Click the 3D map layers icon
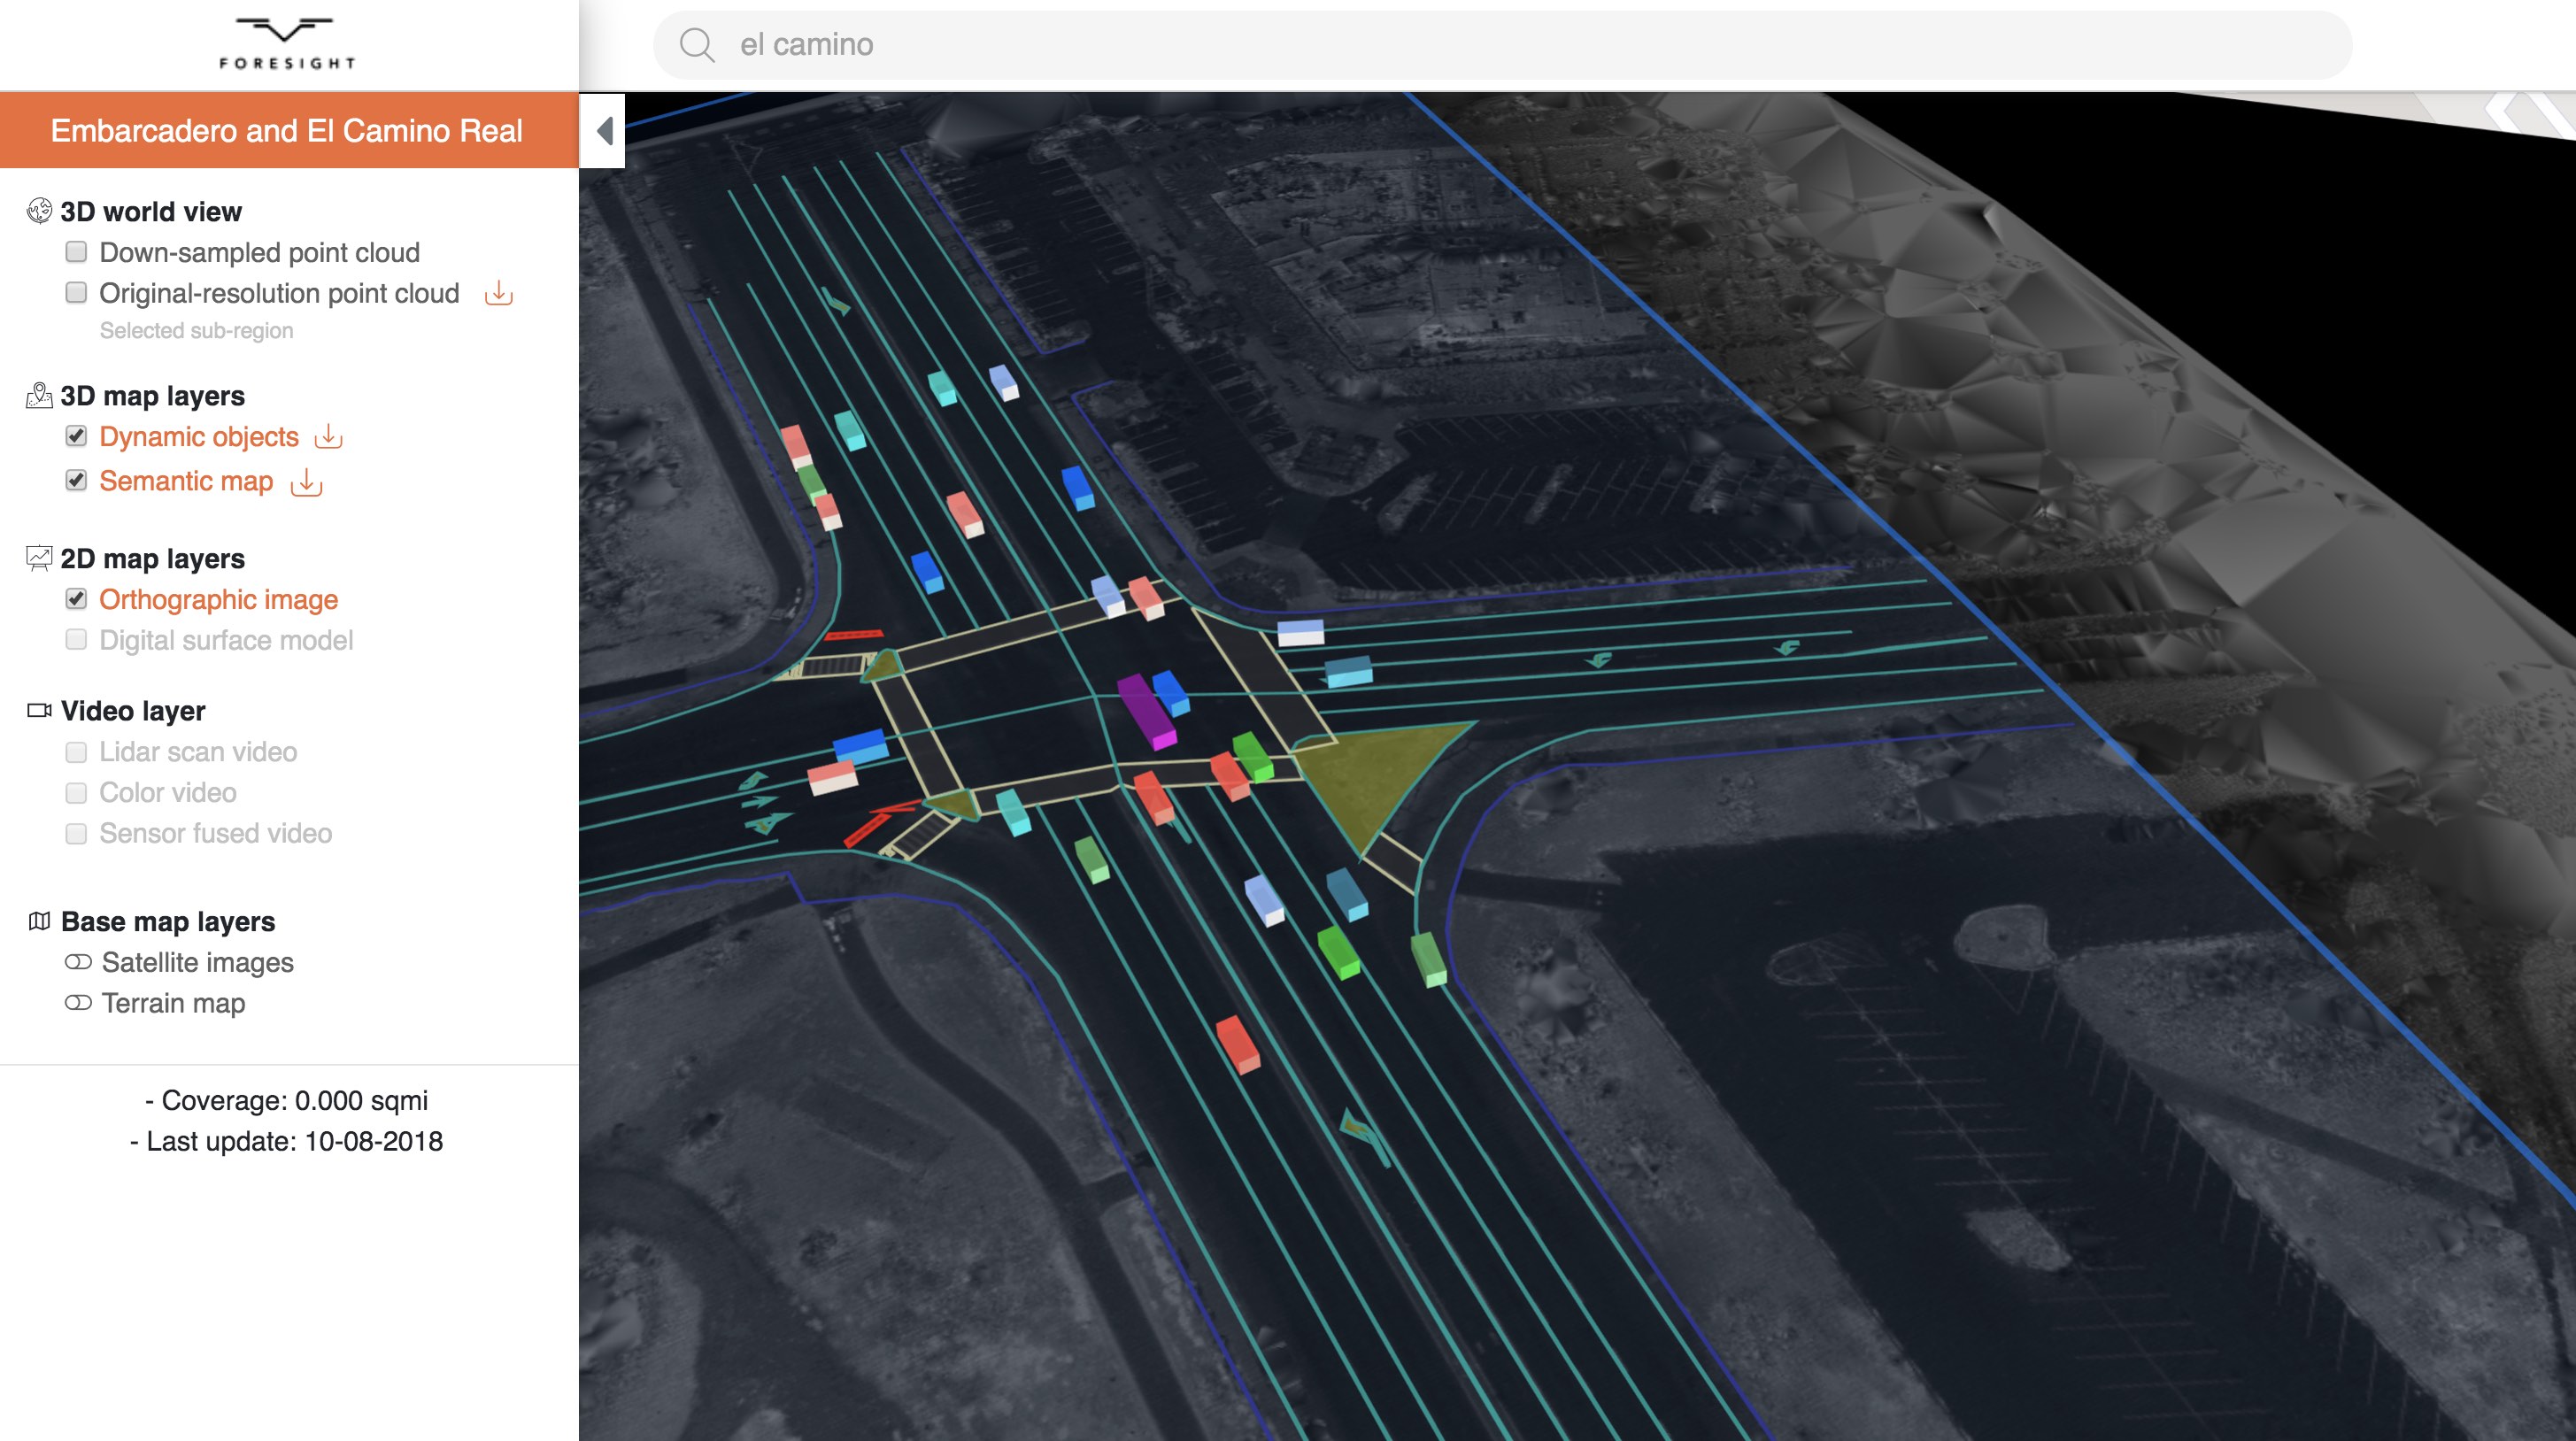This screenshot has width=2576, height=1441. (x=39, y=396)
